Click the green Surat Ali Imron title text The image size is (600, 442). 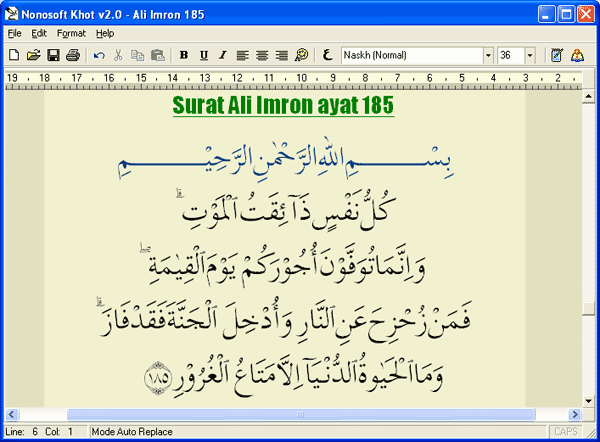(283, 105)
